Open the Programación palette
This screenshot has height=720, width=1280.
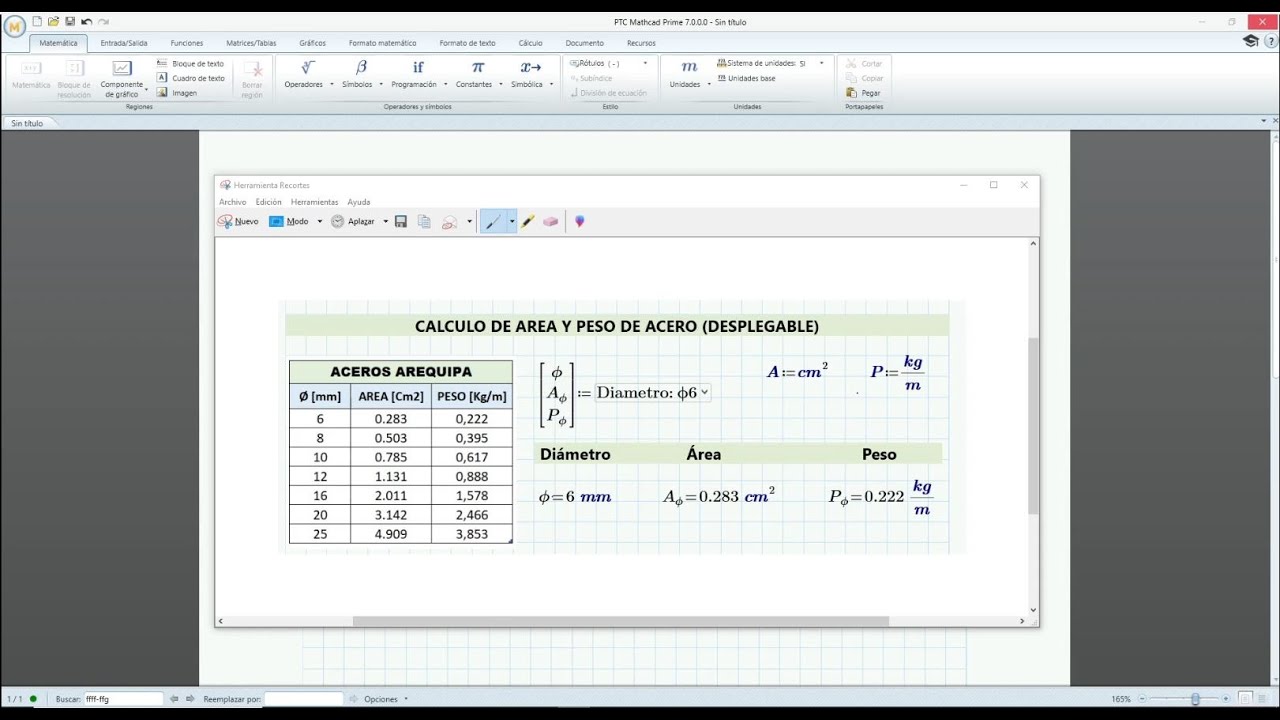tap(418, 74)
